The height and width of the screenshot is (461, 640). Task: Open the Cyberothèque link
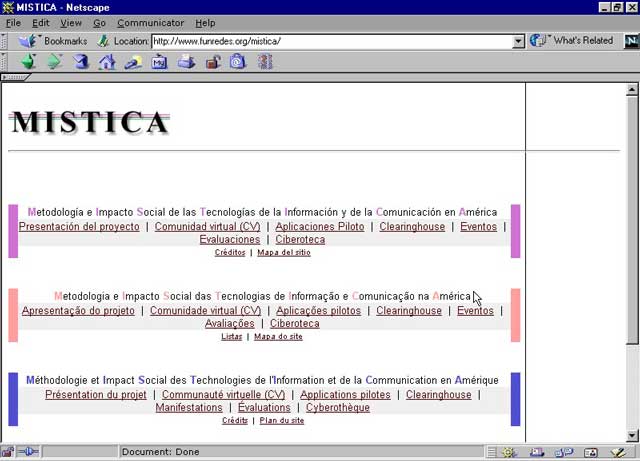click(337, 408)
